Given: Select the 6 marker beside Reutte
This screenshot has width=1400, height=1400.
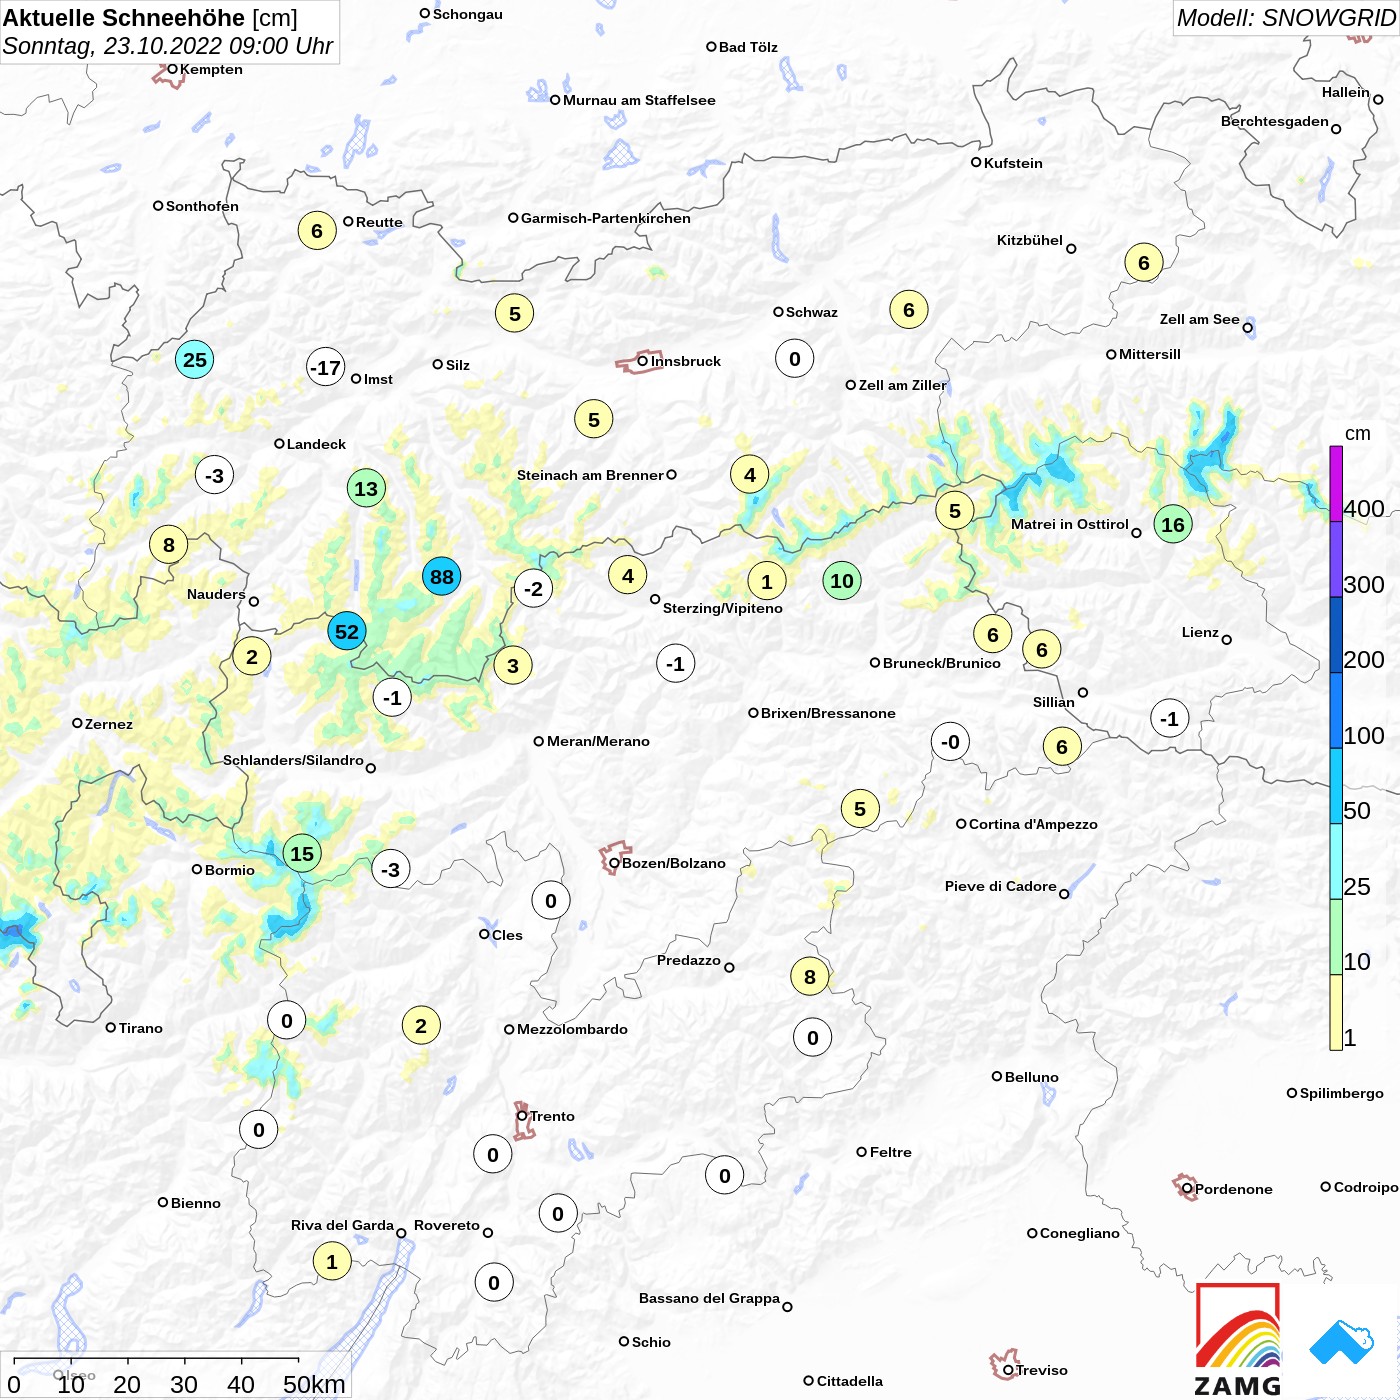Looking at the screenshot, I should tap(317, 231).
